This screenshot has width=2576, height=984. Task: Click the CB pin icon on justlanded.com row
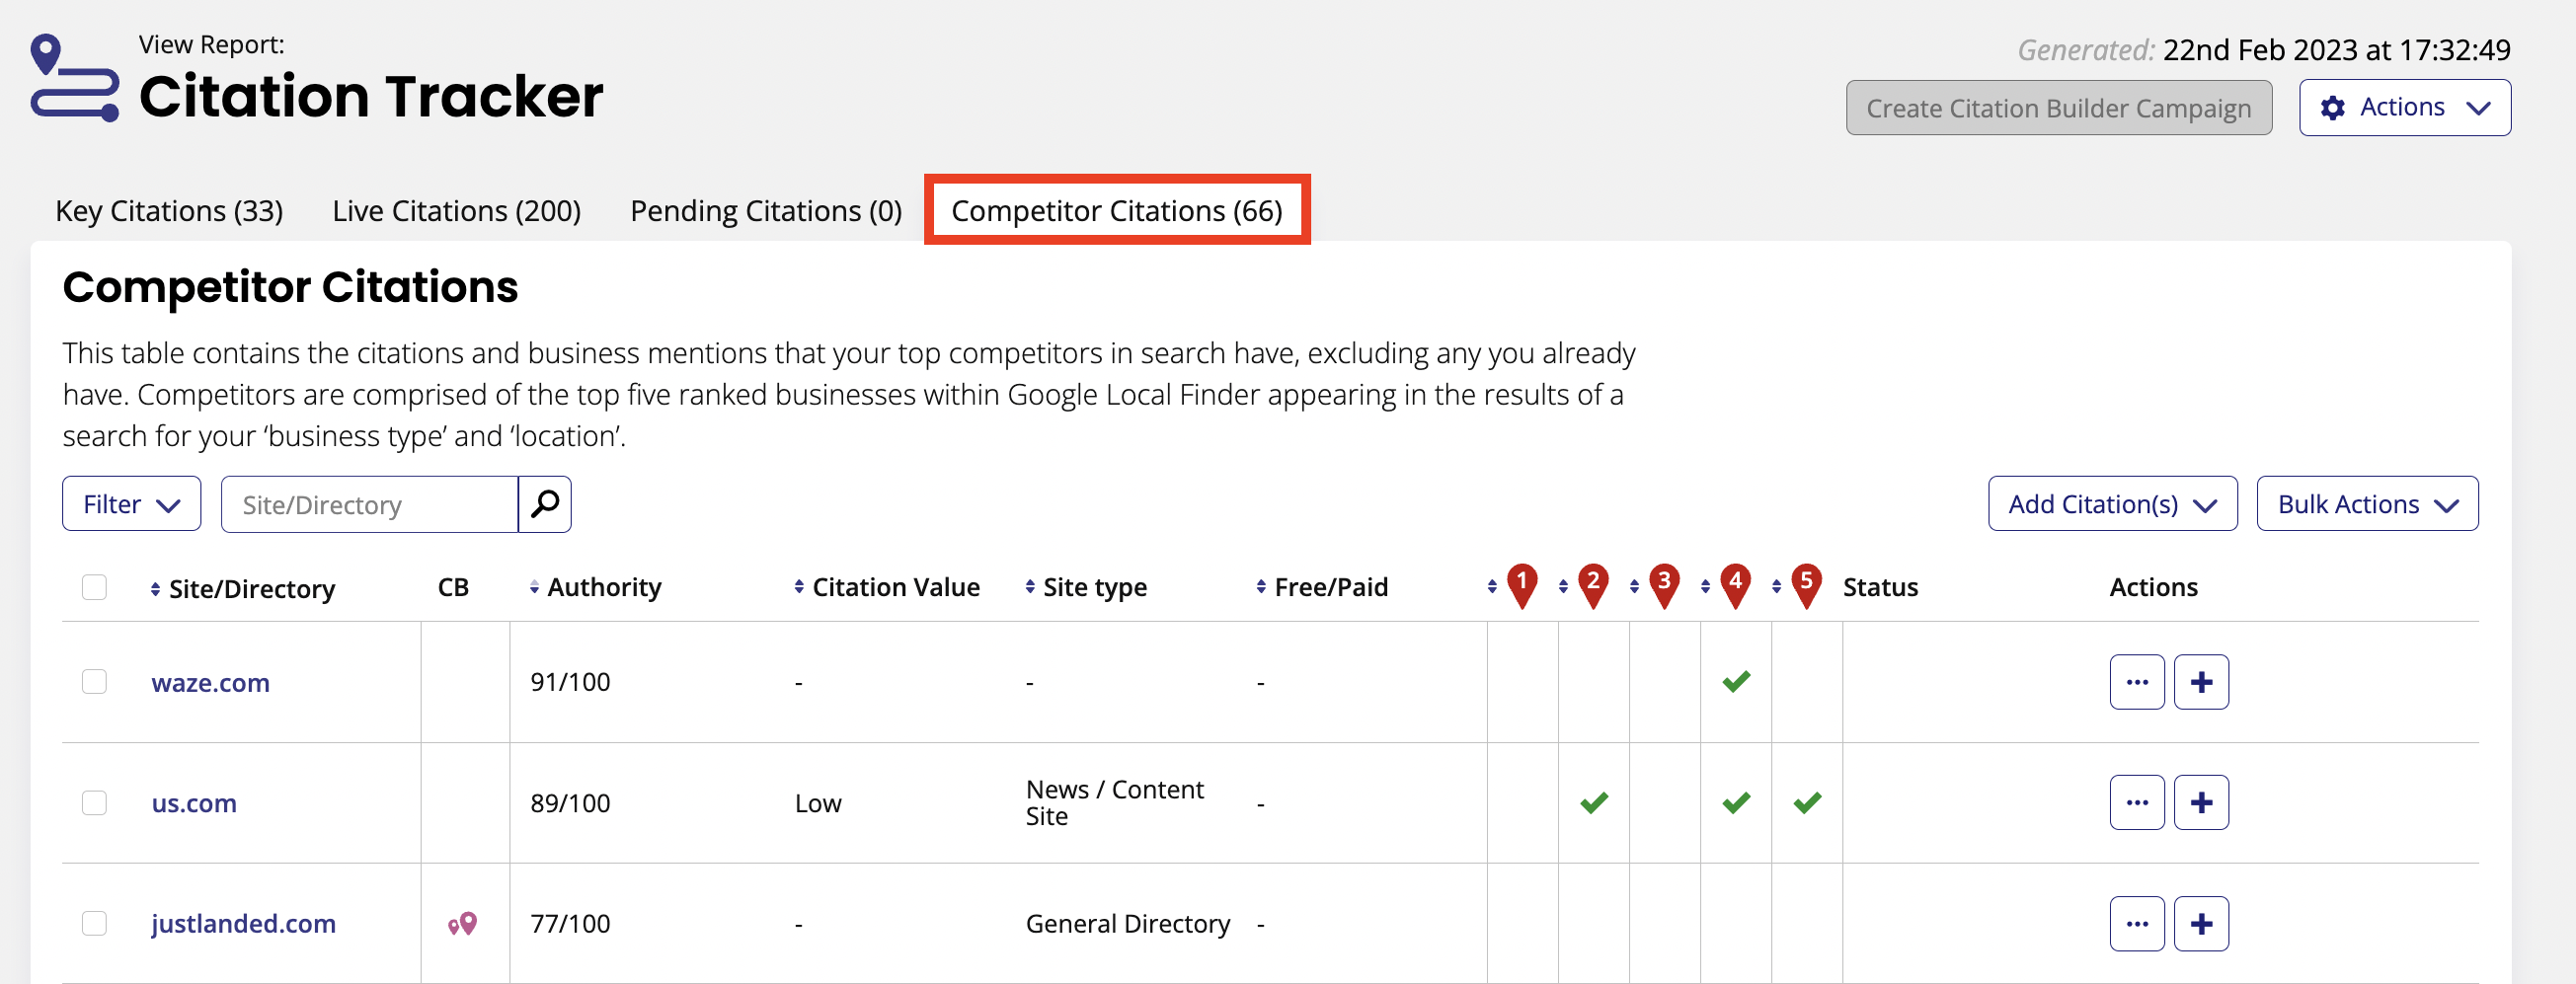pyautogui.click(x=462, y=923)
